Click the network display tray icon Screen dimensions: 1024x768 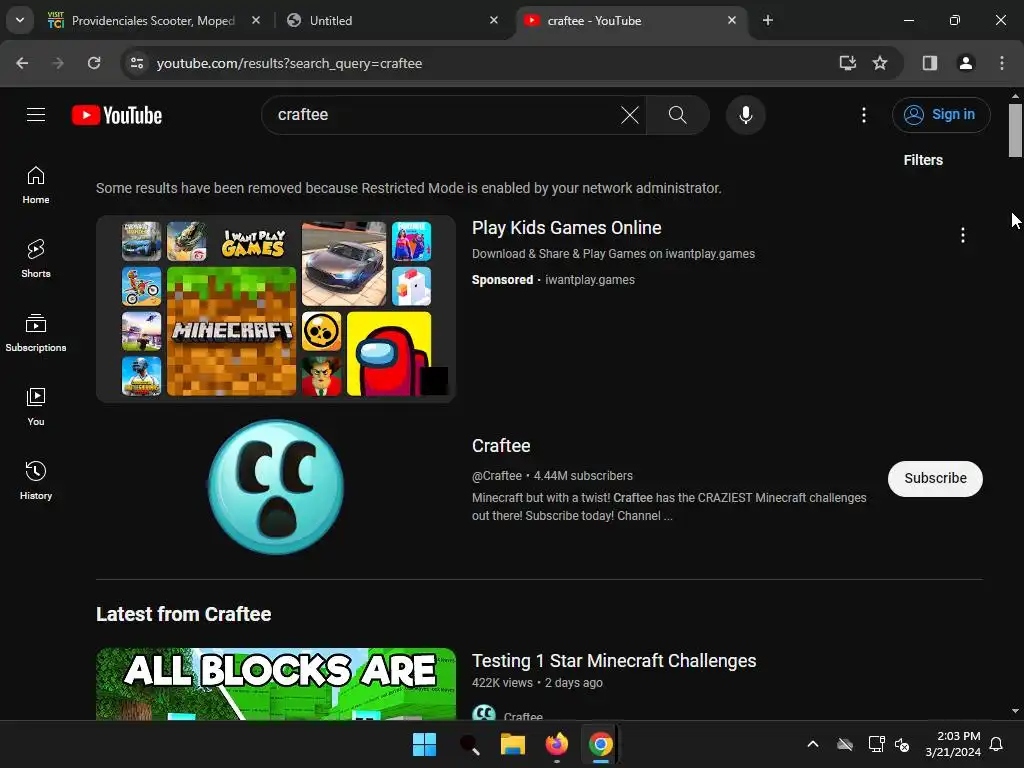point(876,744)
